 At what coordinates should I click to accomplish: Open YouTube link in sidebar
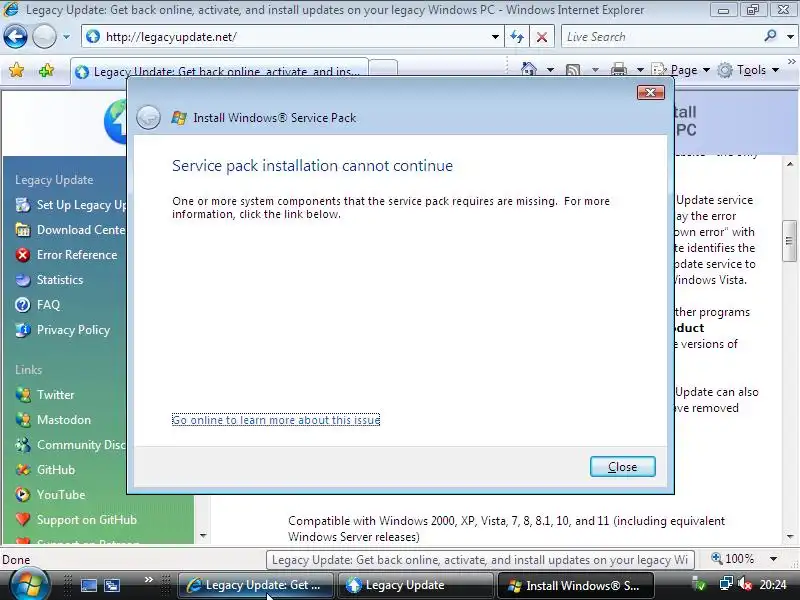pyautogui.click(x=50, y=495)
